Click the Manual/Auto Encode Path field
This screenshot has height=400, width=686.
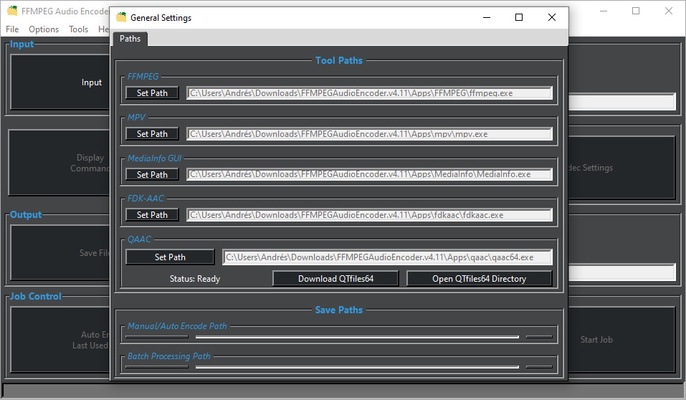[x=357, y=337]
